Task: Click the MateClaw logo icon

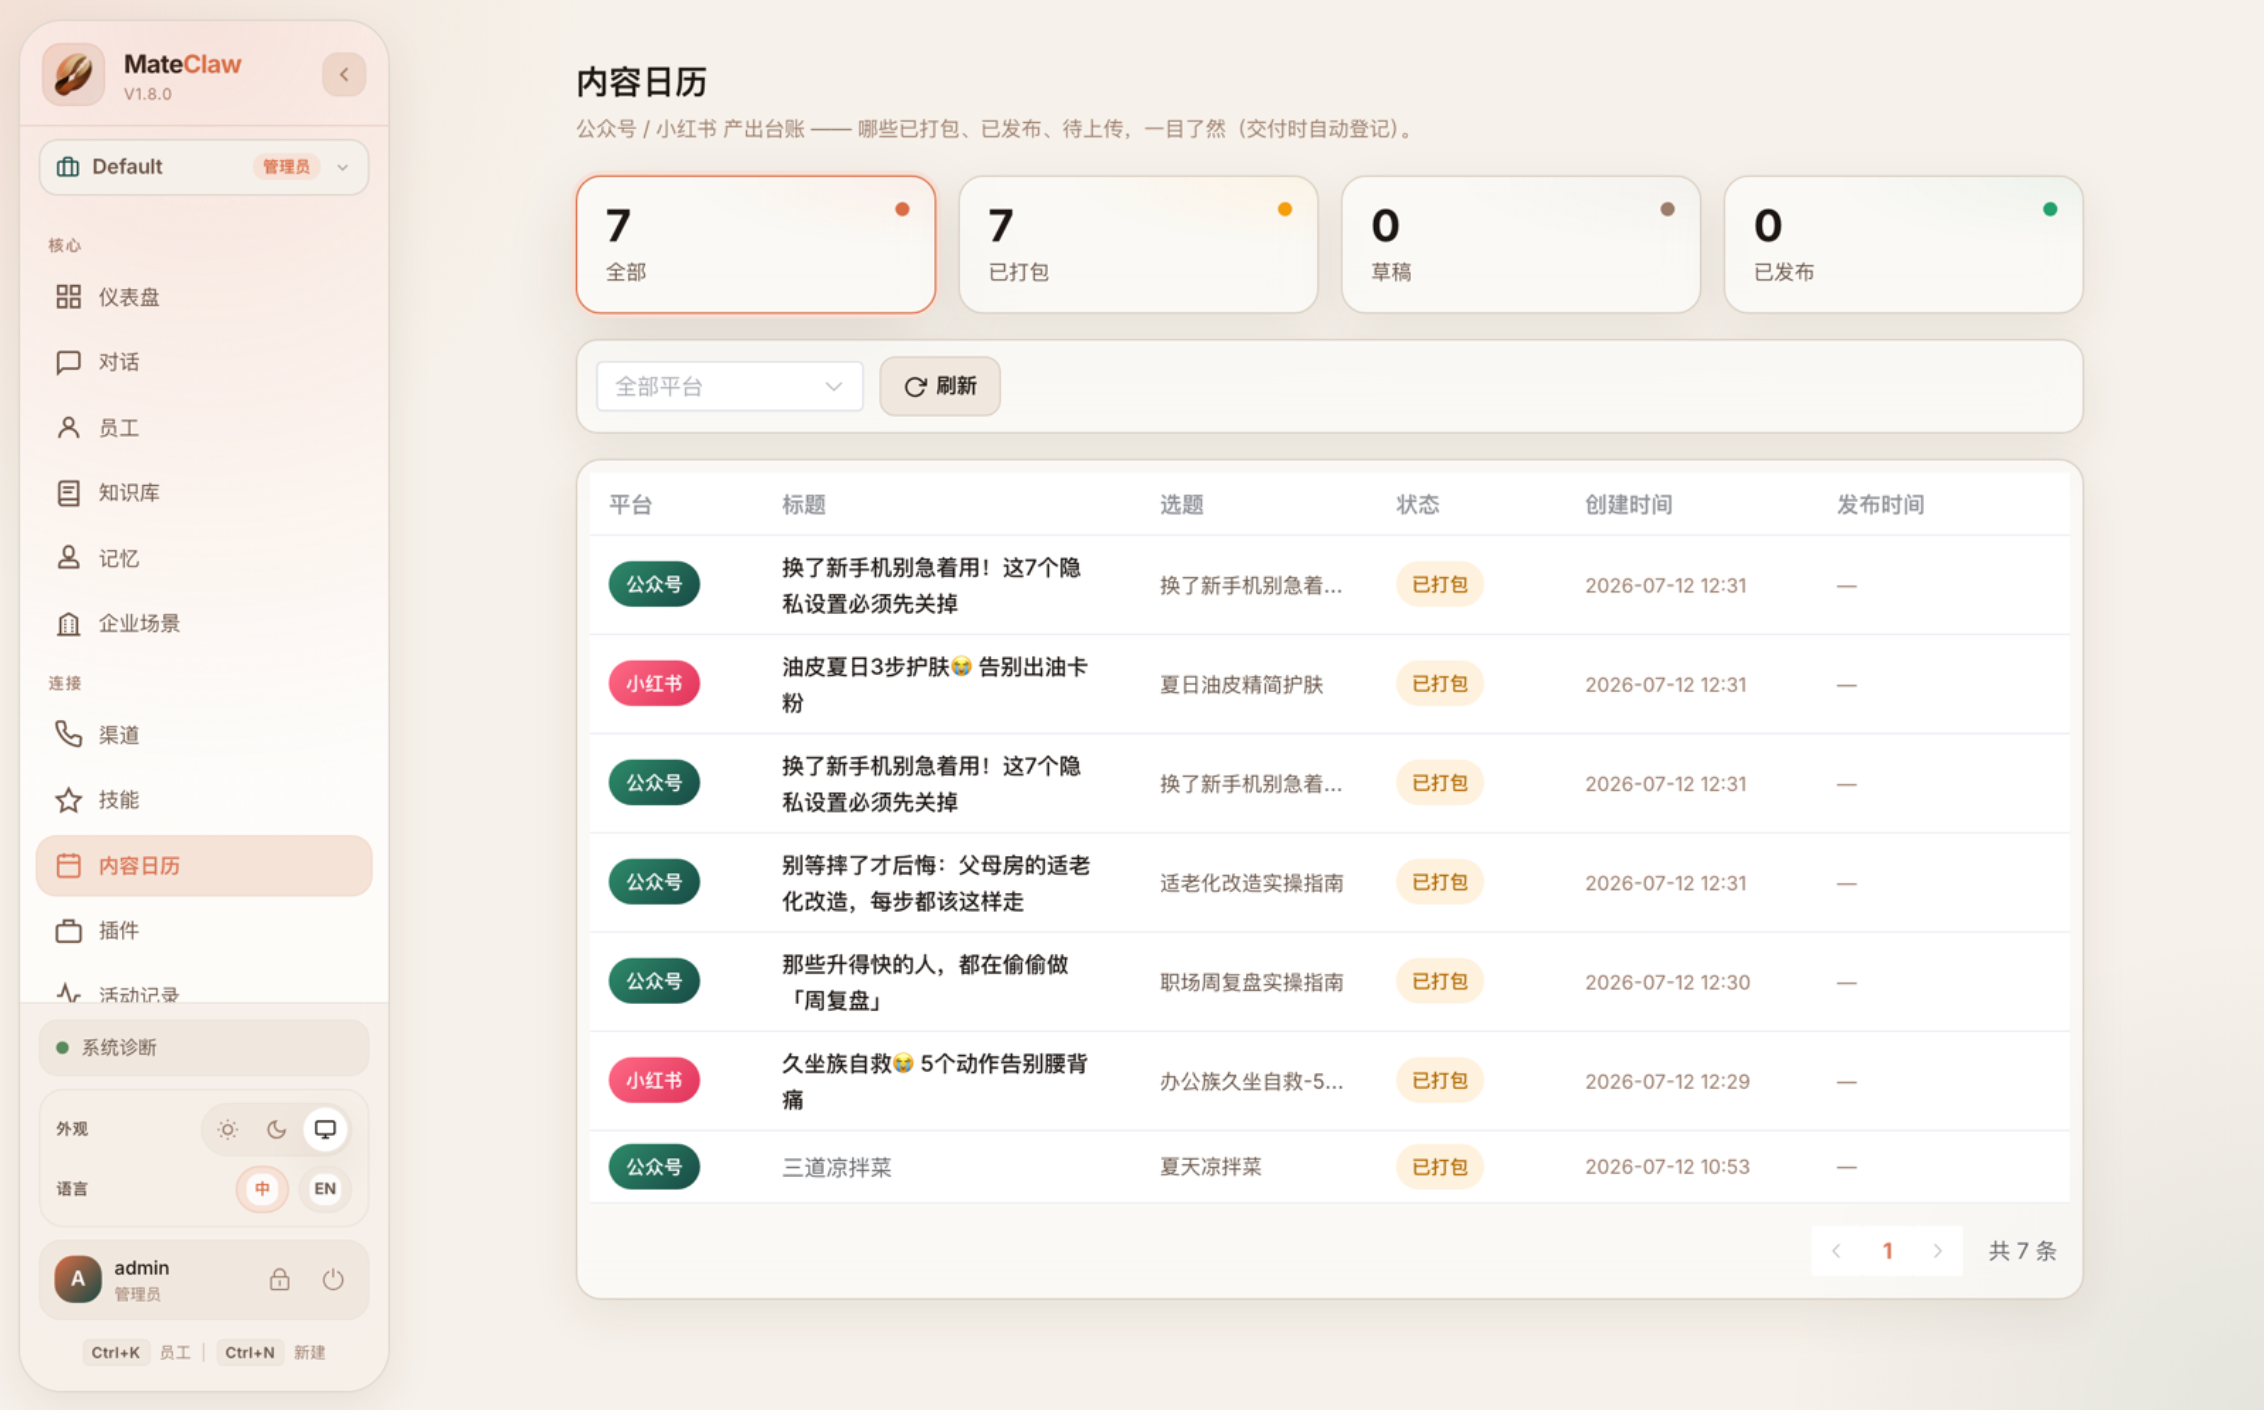Action: 74,75
